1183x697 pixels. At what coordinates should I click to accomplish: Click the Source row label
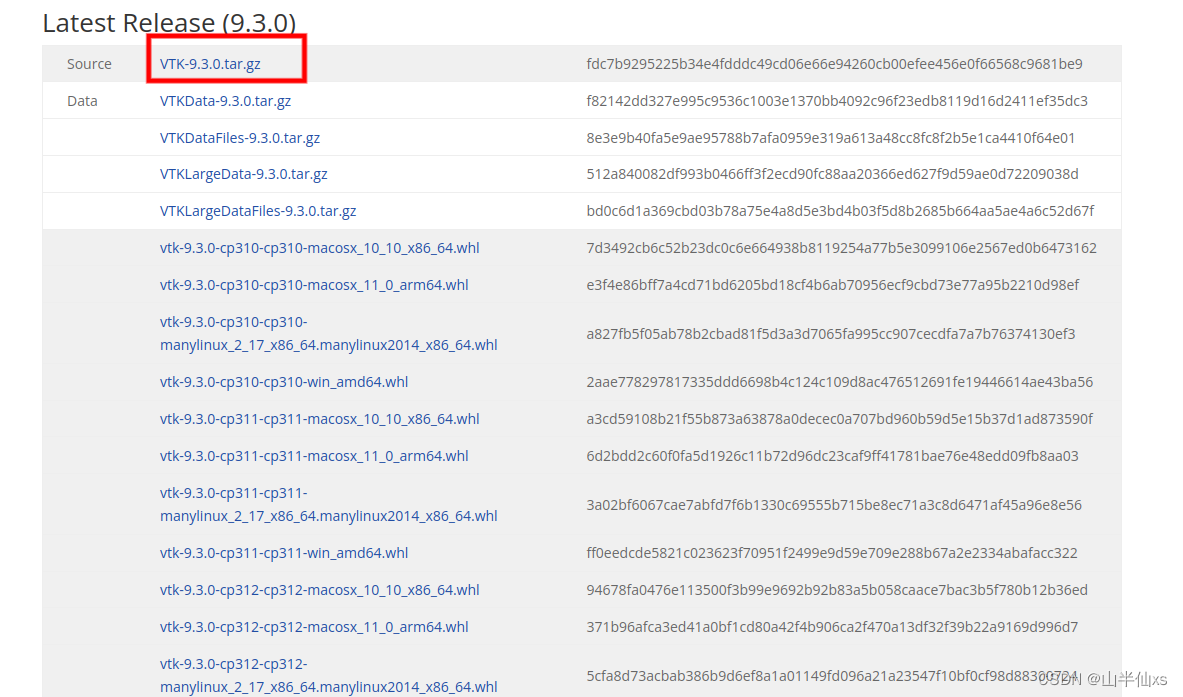coord(89,64)
